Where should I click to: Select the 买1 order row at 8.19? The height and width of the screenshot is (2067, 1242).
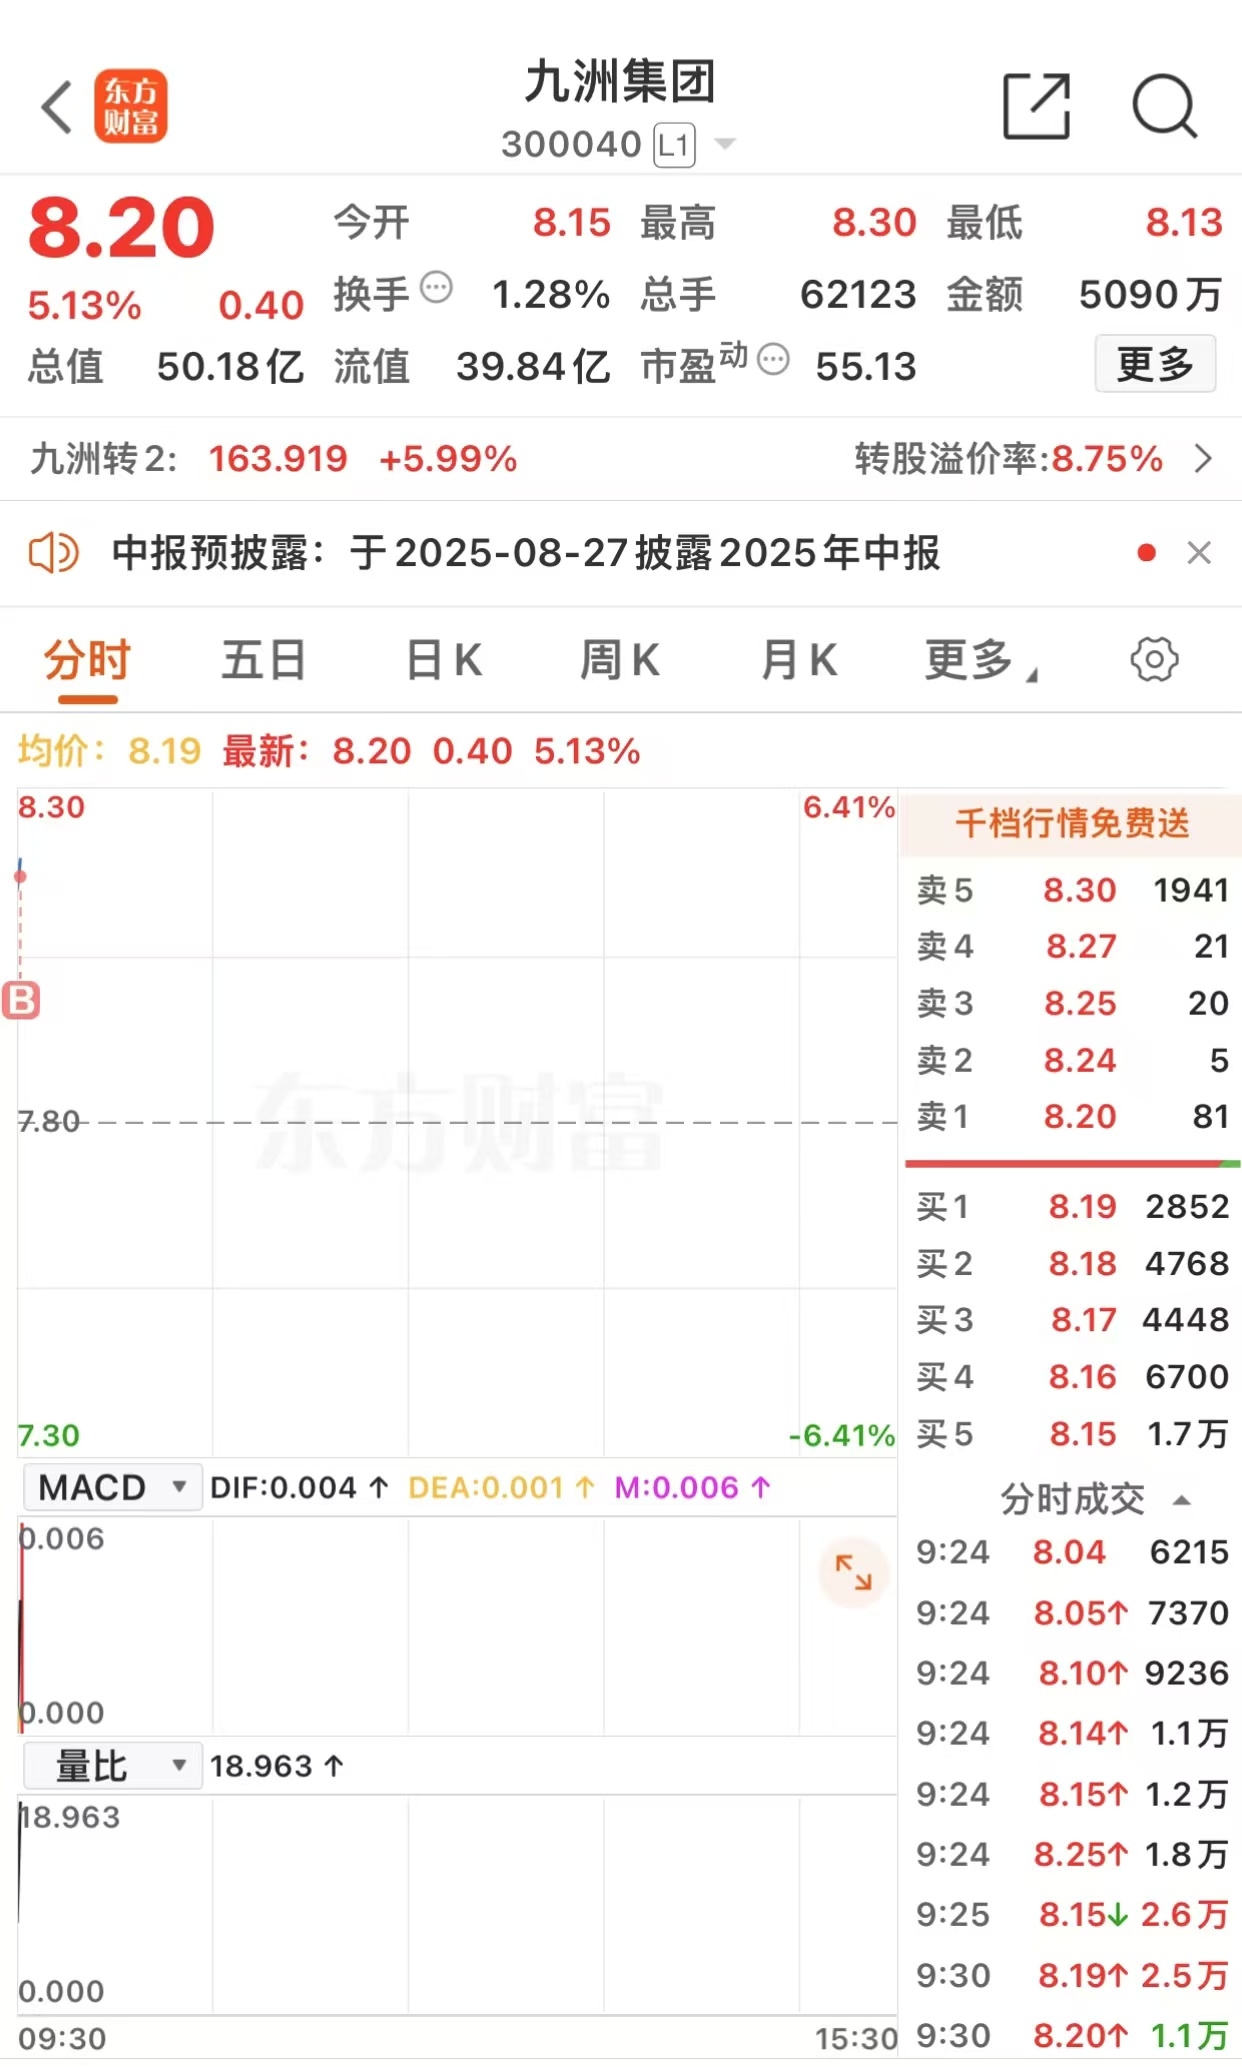point(1072,1207)
